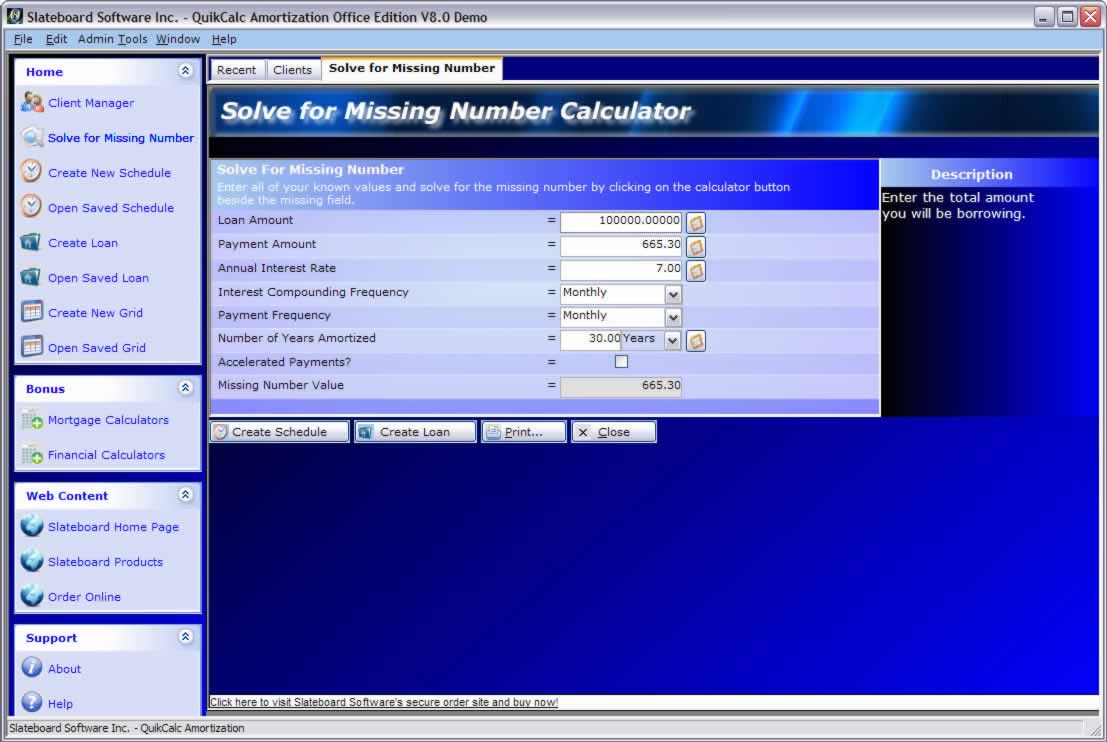The height and width of the screenshot is (742, 1107).
Task: Open the Years unit dropdown
Action: [673, 340]
